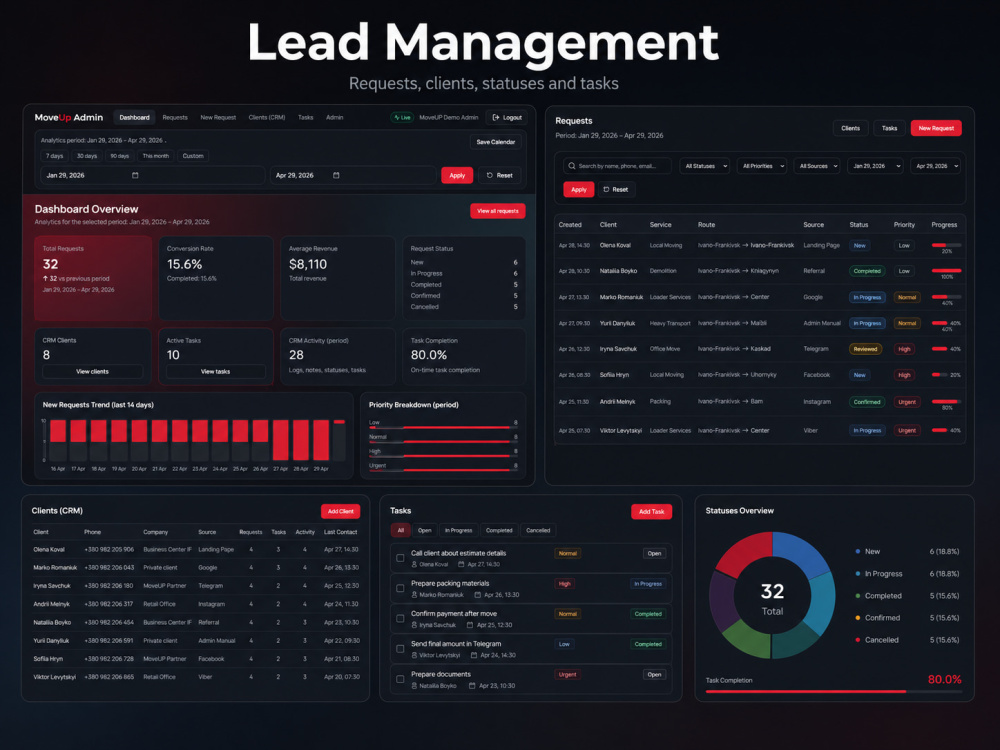Click the 100% progress bar in Nataliia Boyko's request row
This screenshot has width=1000, height=750.
946,271
